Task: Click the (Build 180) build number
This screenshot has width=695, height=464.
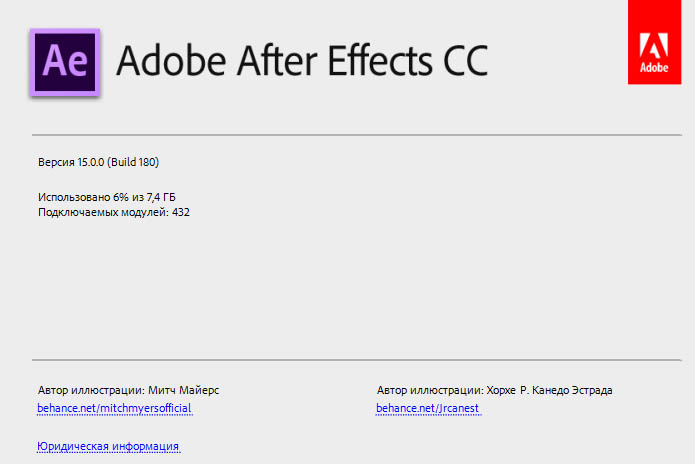Action: pyautogui.click(x=133, y=162)
